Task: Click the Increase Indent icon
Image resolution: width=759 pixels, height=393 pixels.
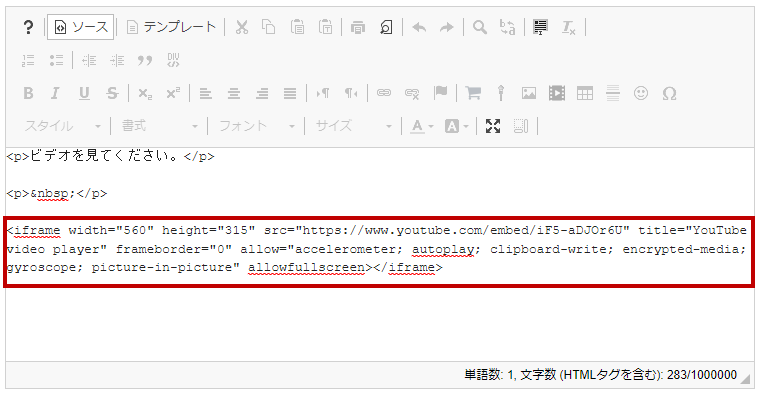Action: [x=117, y=60]
